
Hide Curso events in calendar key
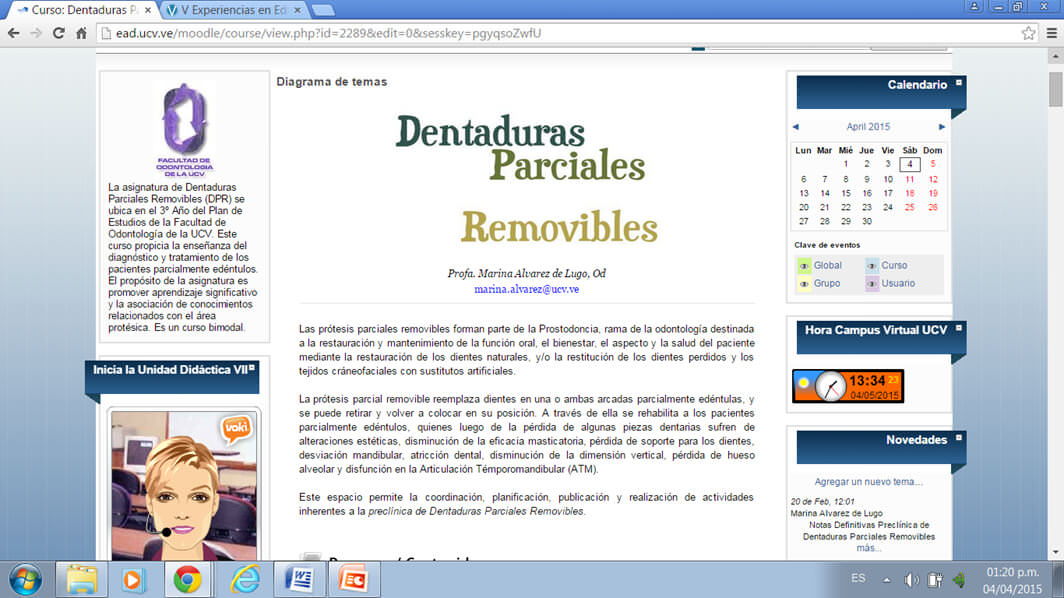872,266
